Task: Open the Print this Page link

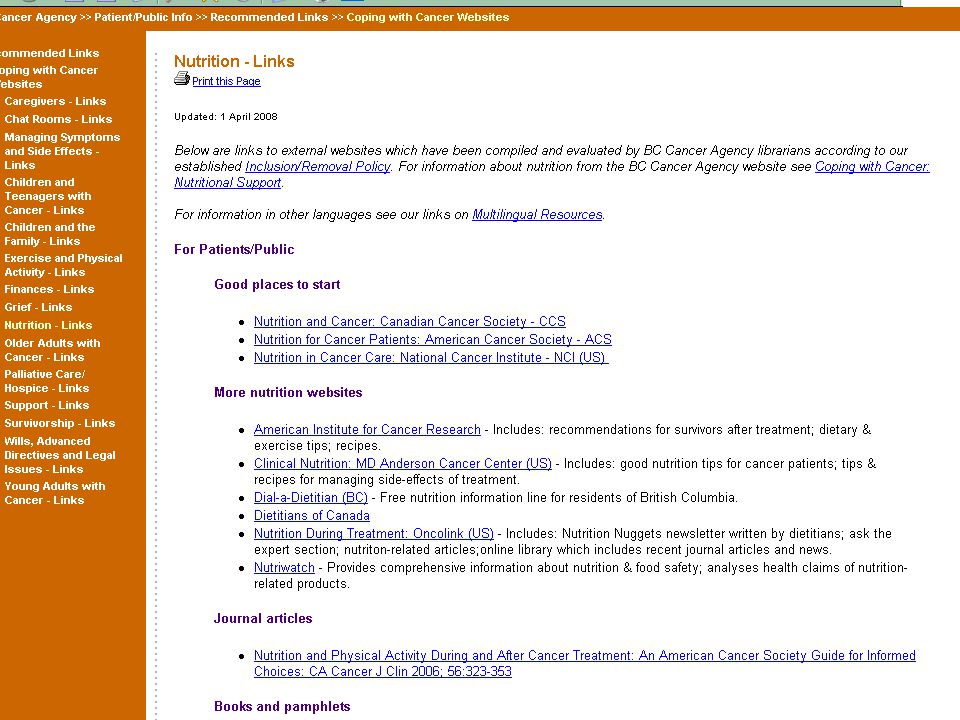Action: [x=226, y=81]
